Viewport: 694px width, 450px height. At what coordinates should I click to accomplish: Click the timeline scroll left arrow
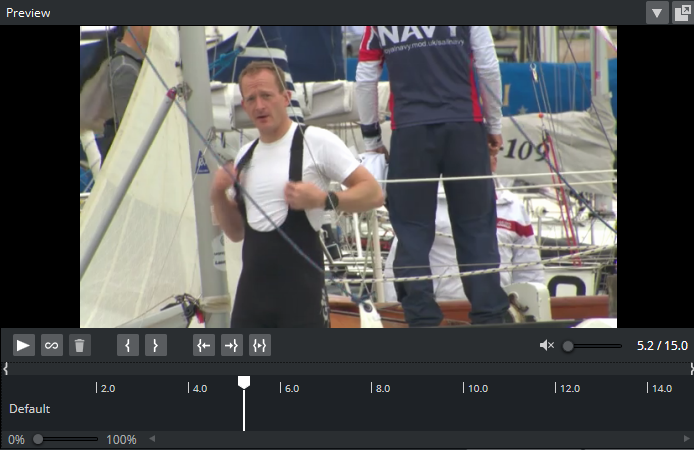153,439
